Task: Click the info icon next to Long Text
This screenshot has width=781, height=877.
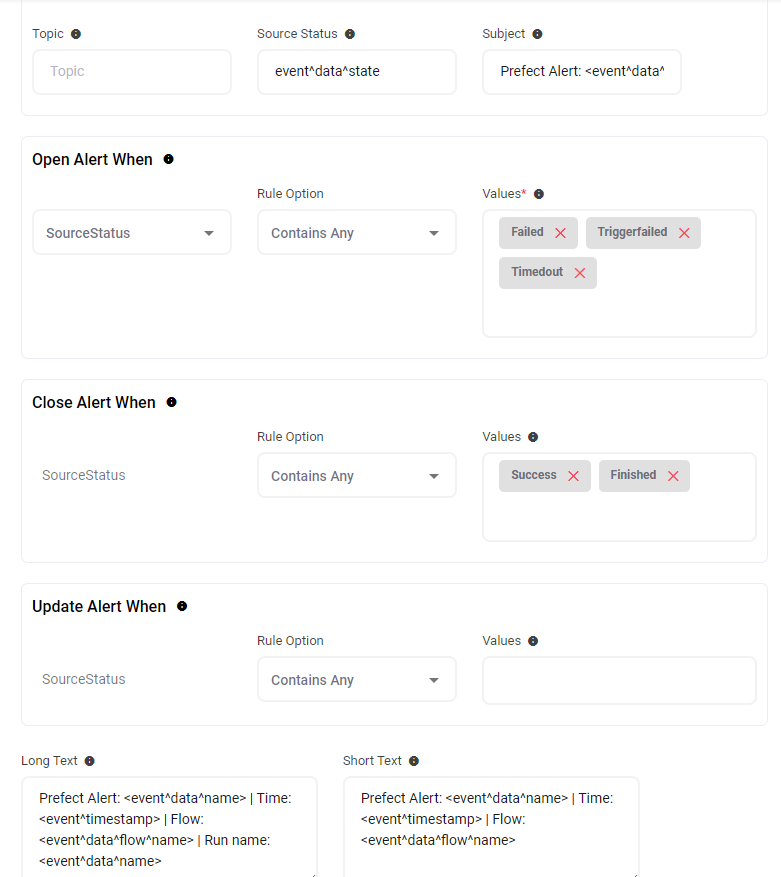Action: pos(90,761)
